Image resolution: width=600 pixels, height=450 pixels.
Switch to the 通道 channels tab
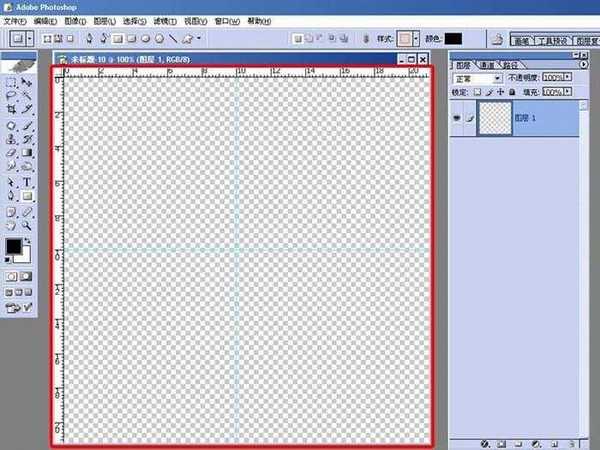coord(486,65)
